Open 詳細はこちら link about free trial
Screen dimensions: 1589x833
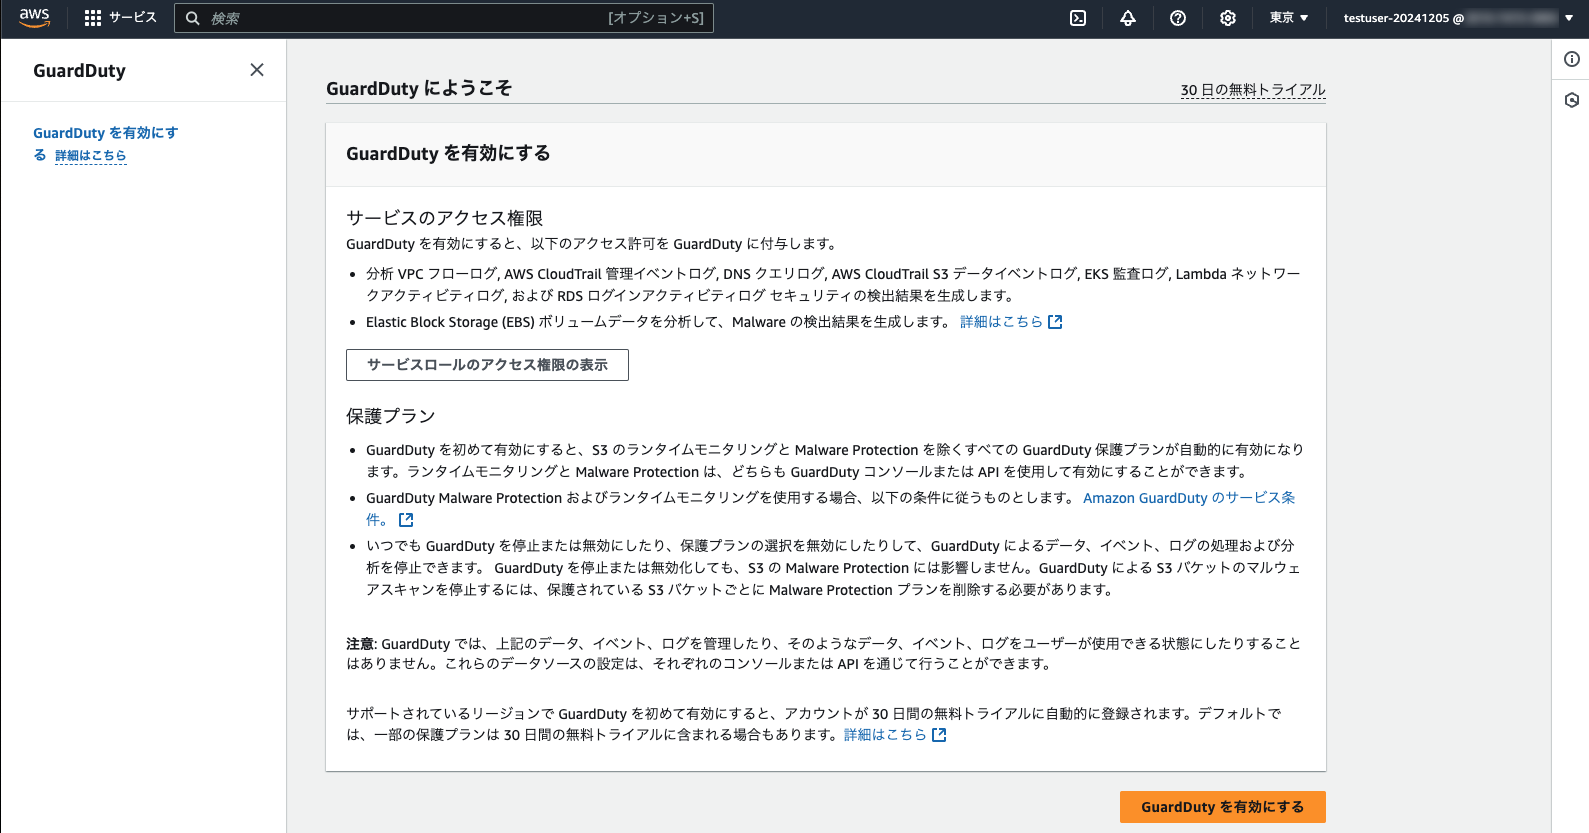(x=885, y=735)
